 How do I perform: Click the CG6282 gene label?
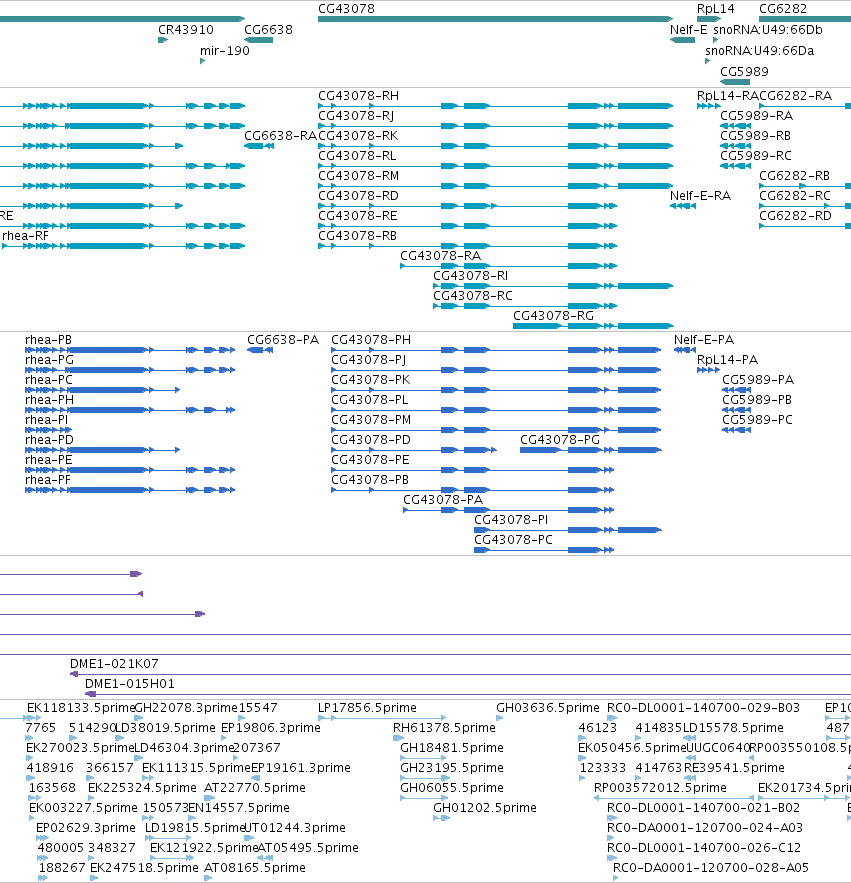(783, 8)
